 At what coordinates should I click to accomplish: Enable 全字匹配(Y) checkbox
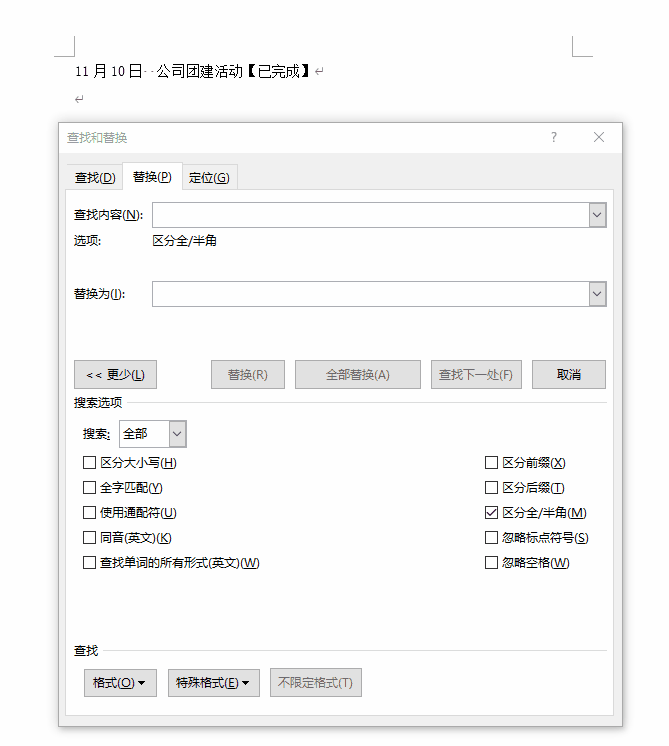pos(89,488)
